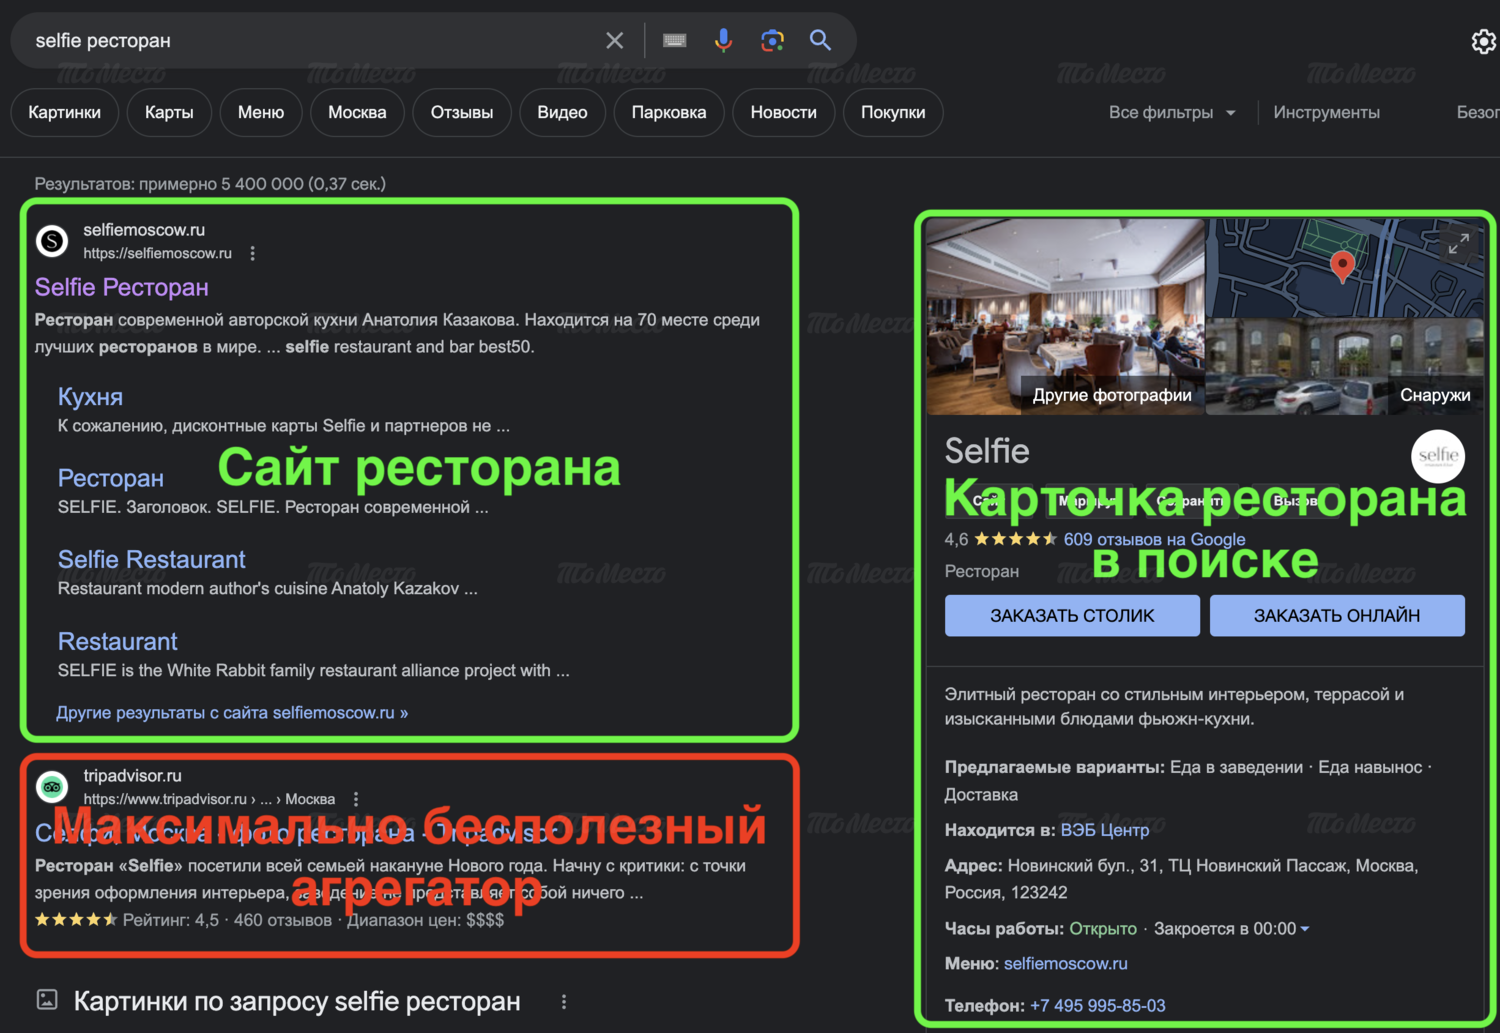The height and width of the screenshot is (1033, 1500).
Task: Click the 'Результатов: примерно 5 400 000' count text
Action: coord(210,184)
